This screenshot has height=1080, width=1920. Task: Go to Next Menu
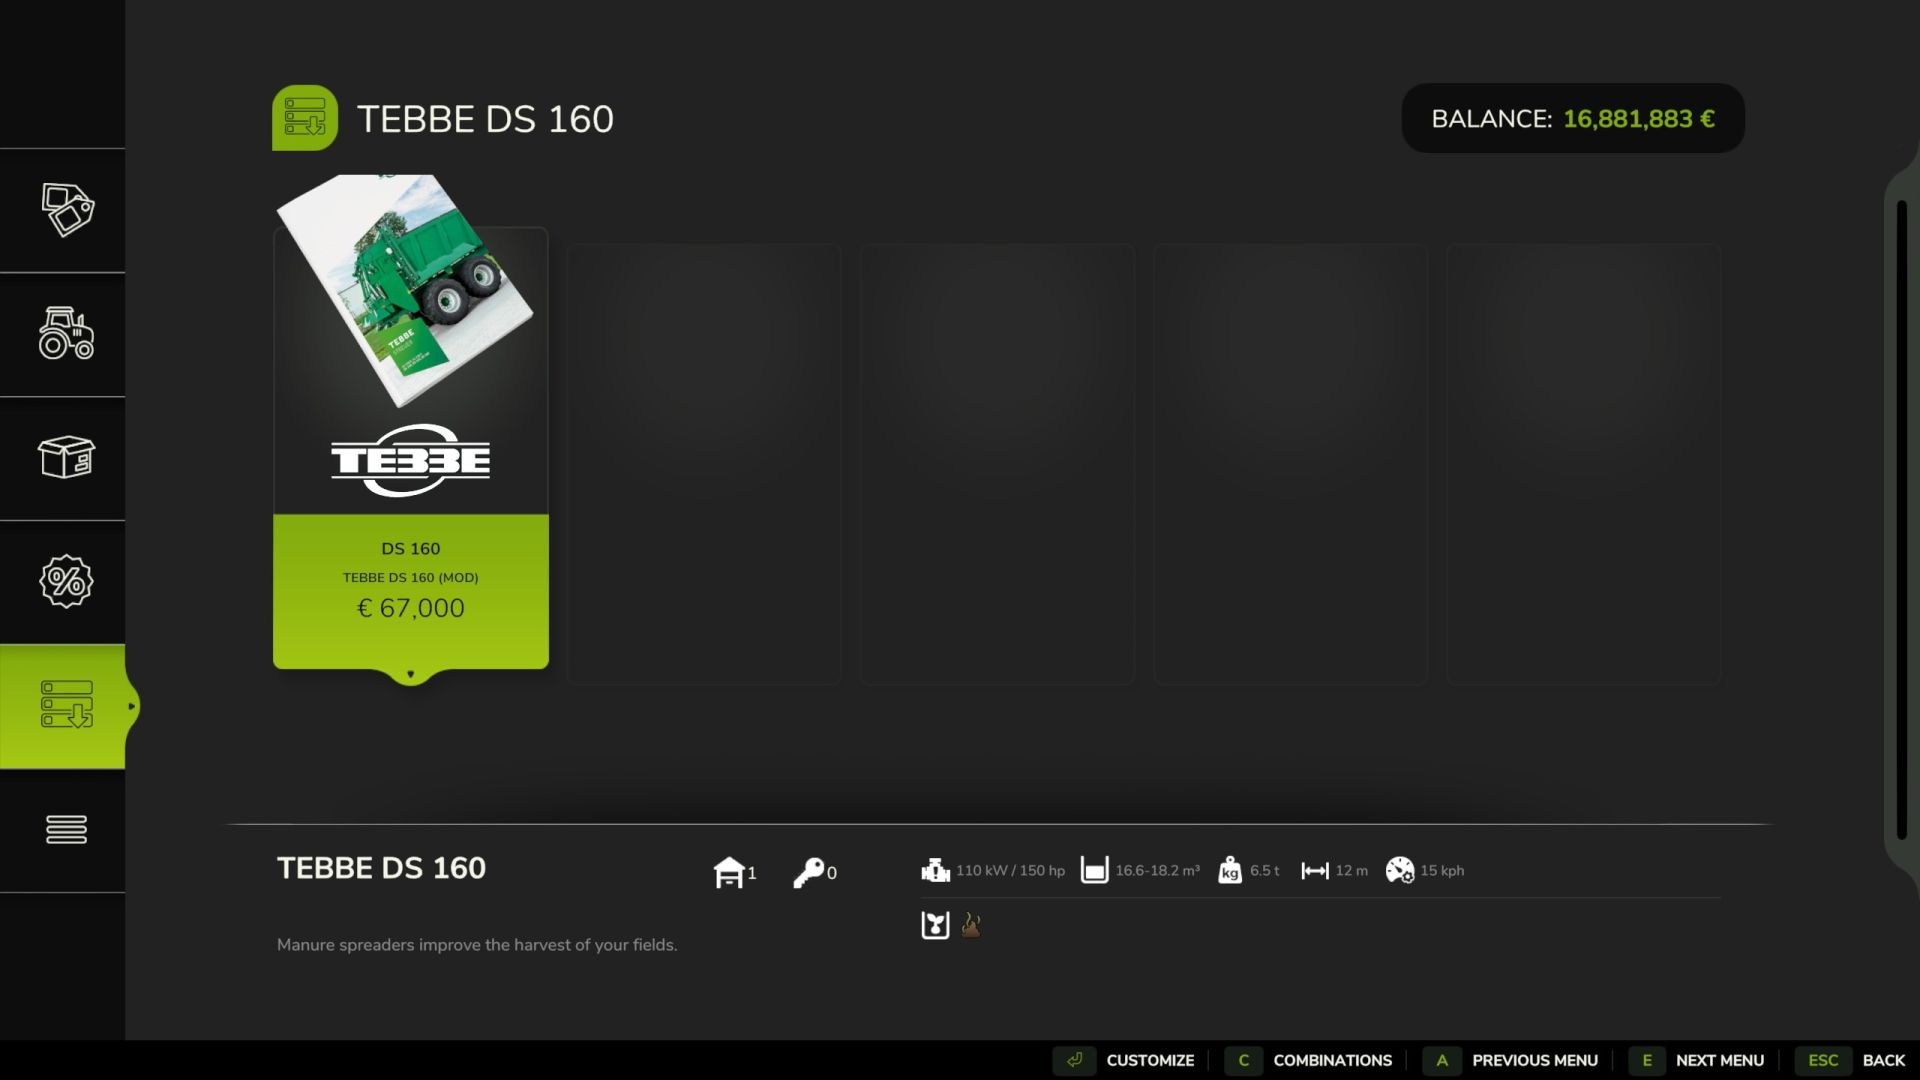tap(1698, 1060)
